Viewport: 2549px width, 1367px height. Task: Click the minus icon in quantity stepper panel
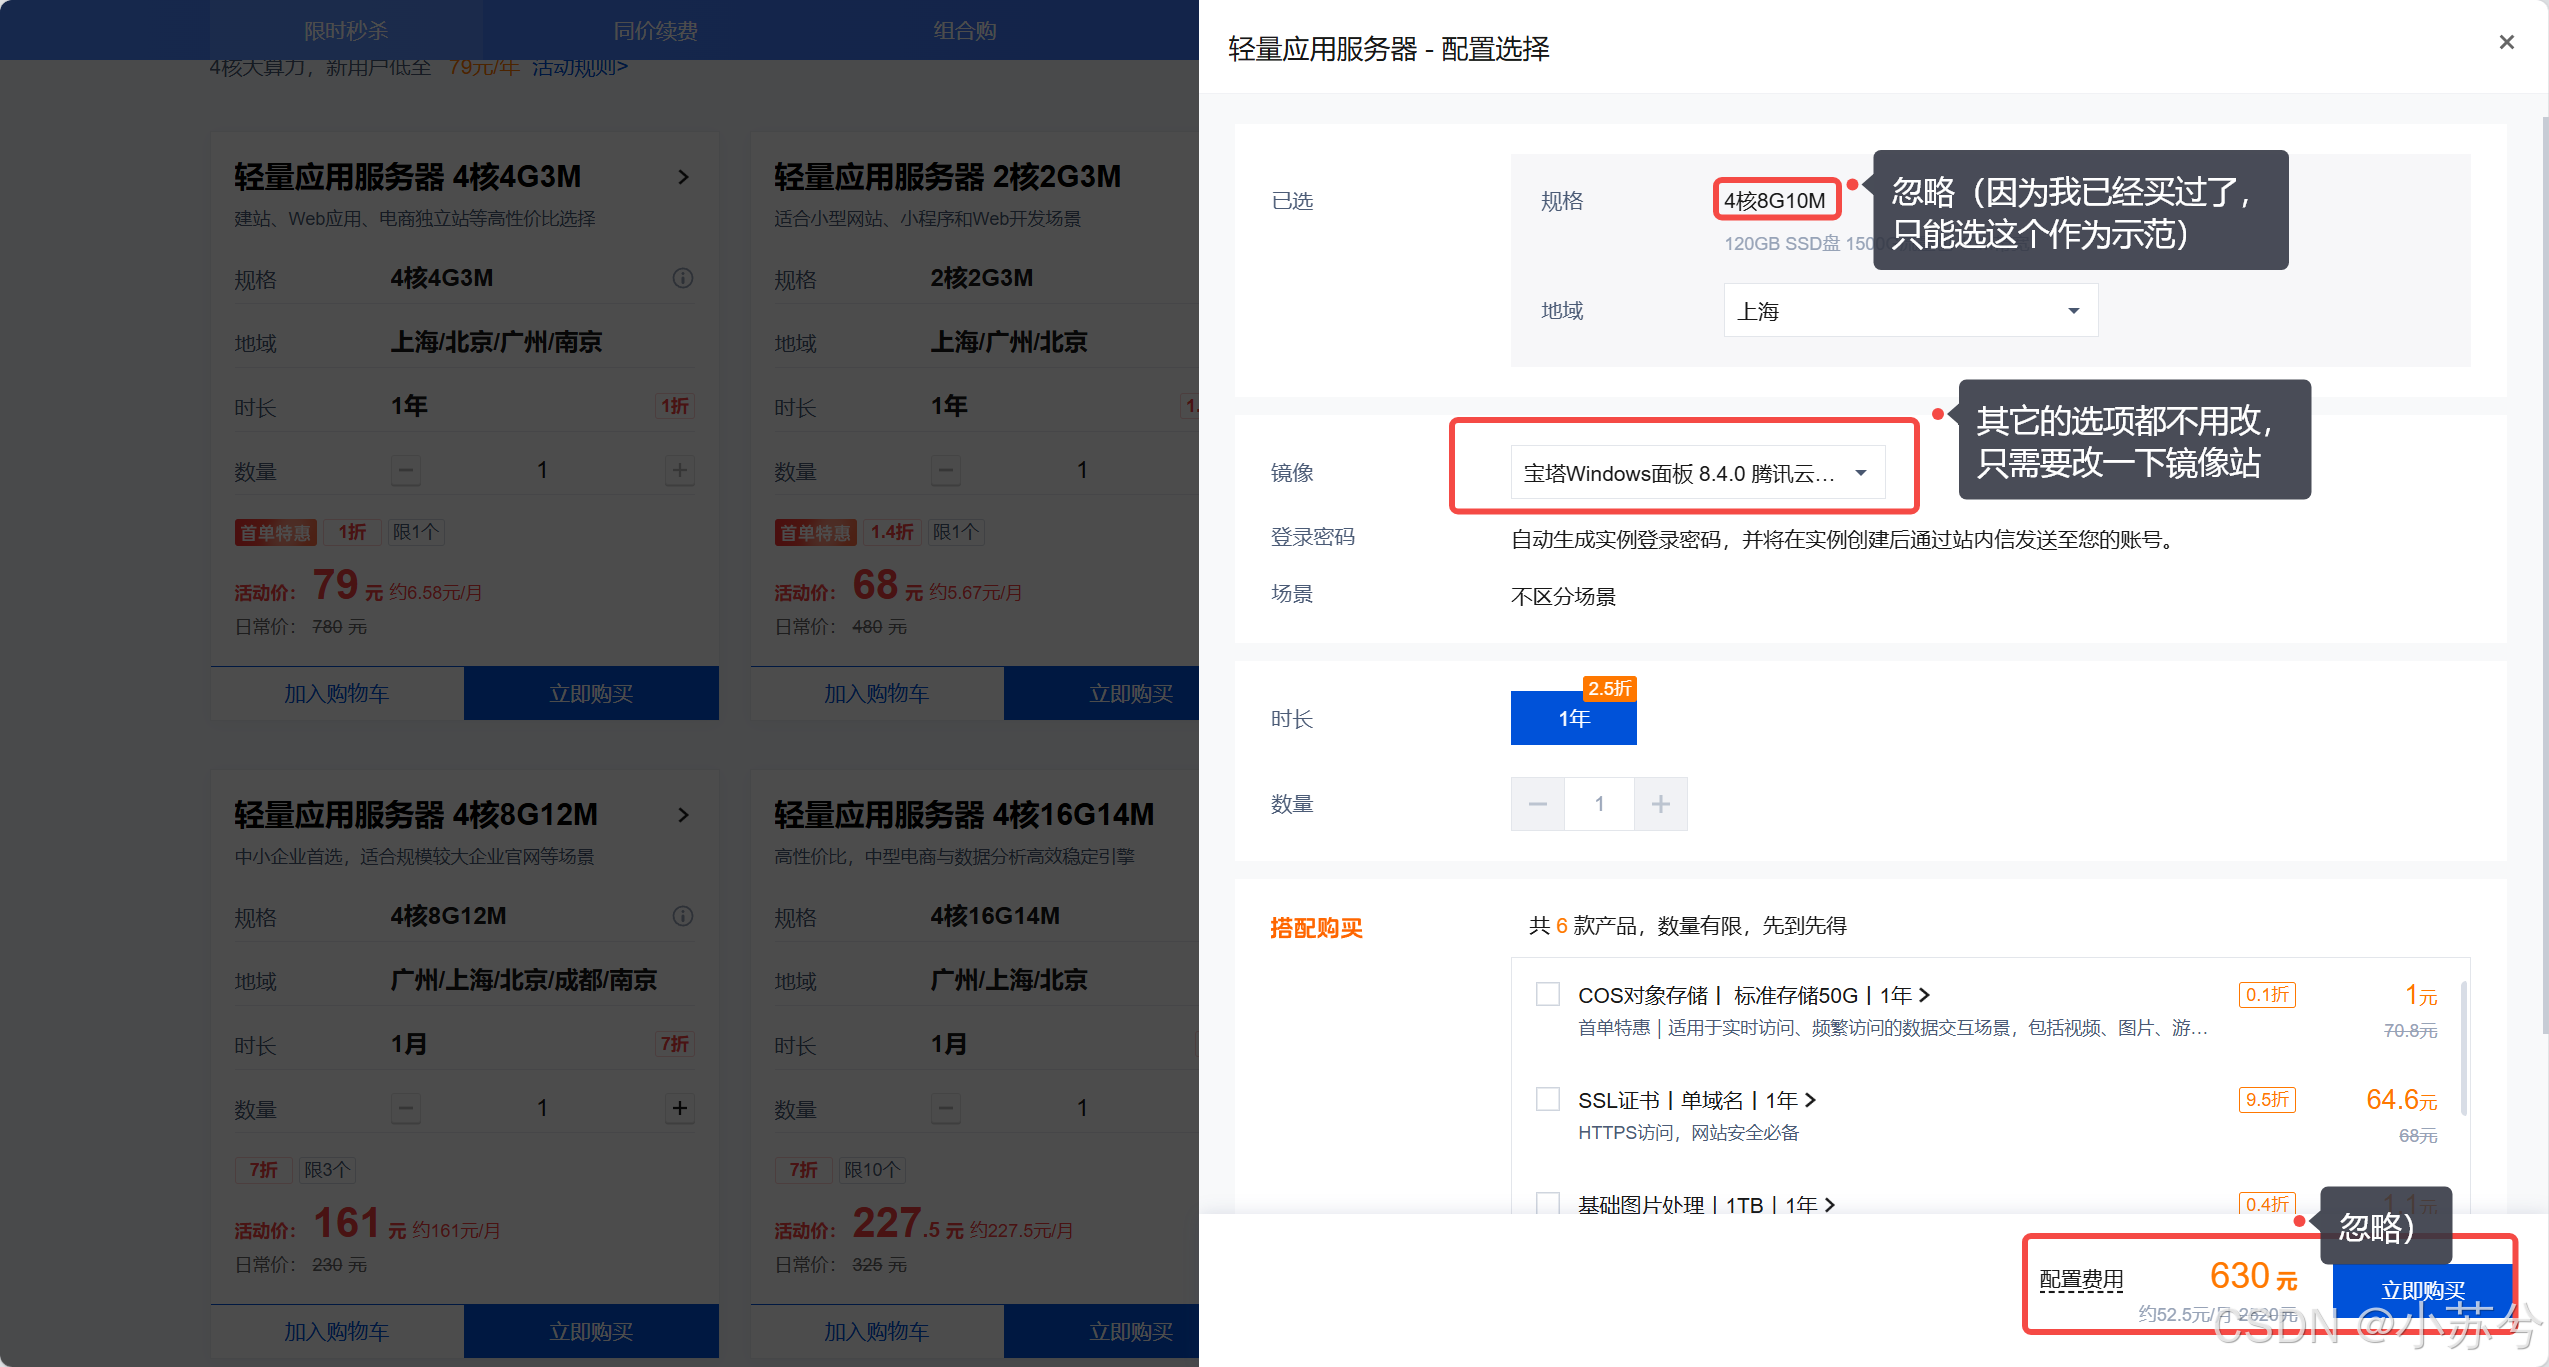[x=1537, y=804]
